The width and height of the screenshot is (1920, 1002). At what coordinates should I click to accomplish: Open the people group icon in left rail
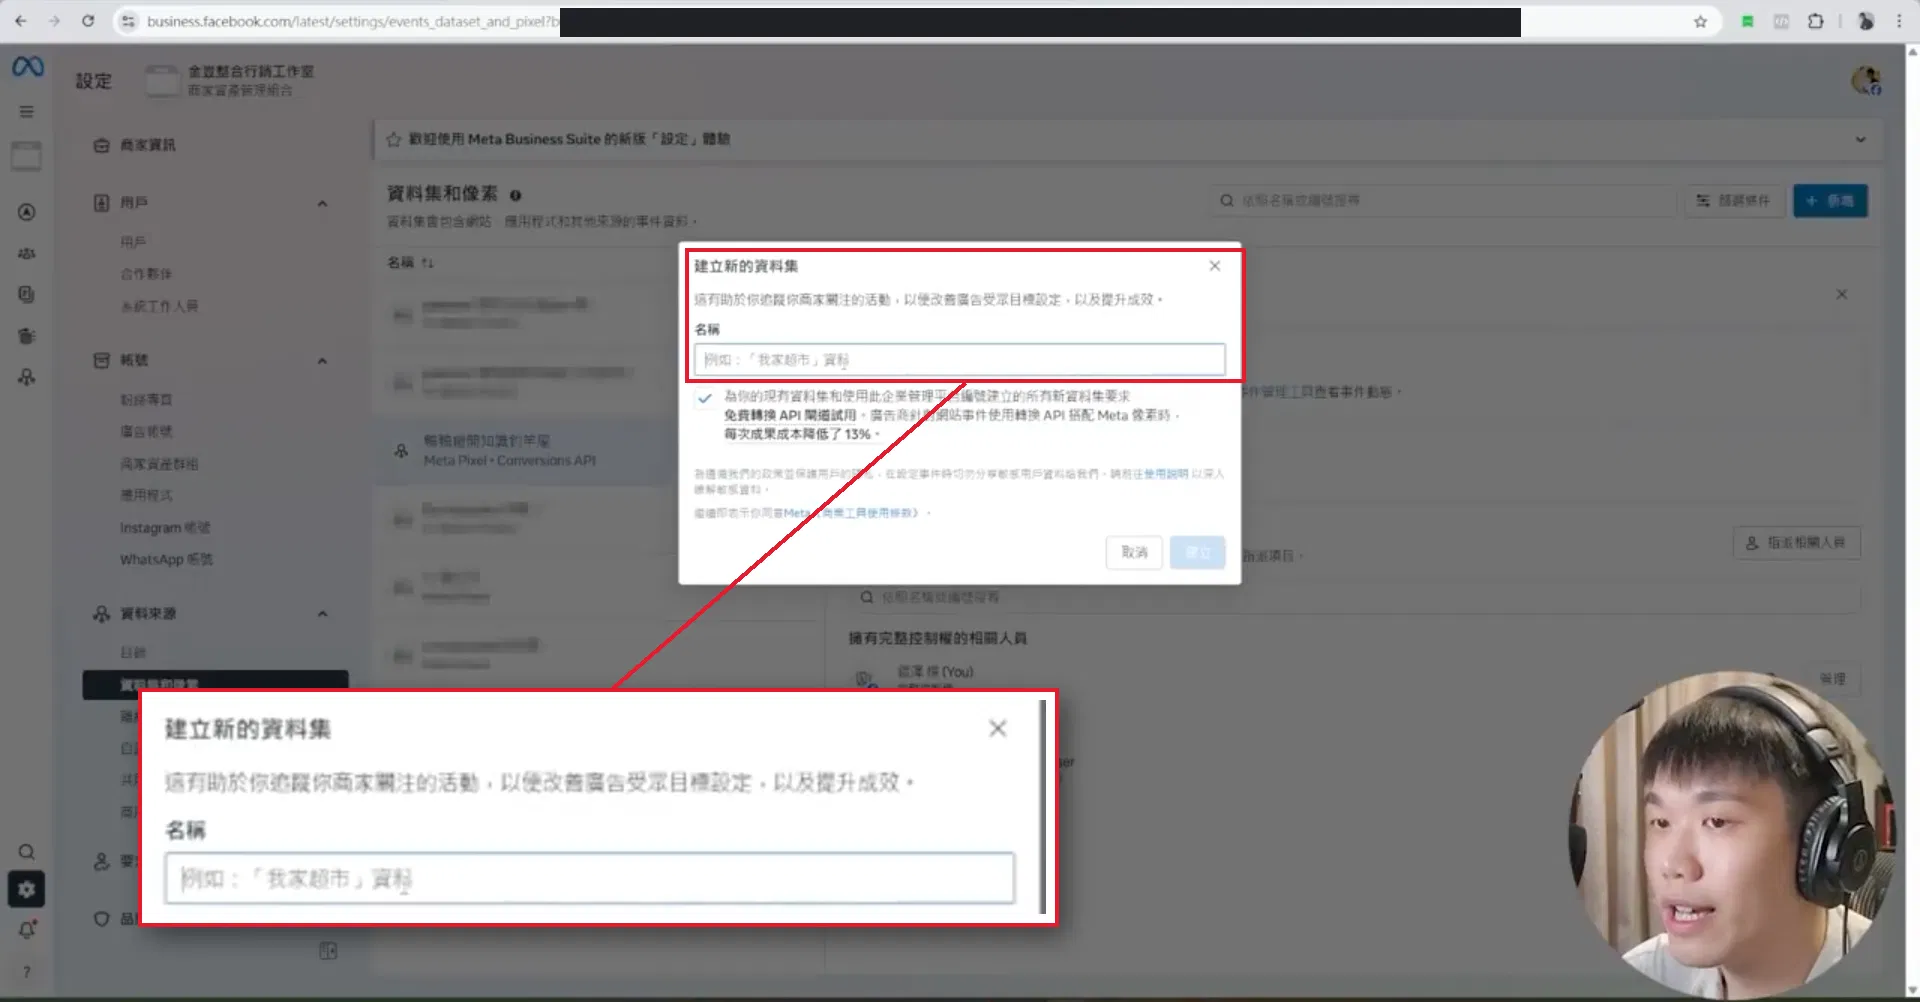pos(27,254)
